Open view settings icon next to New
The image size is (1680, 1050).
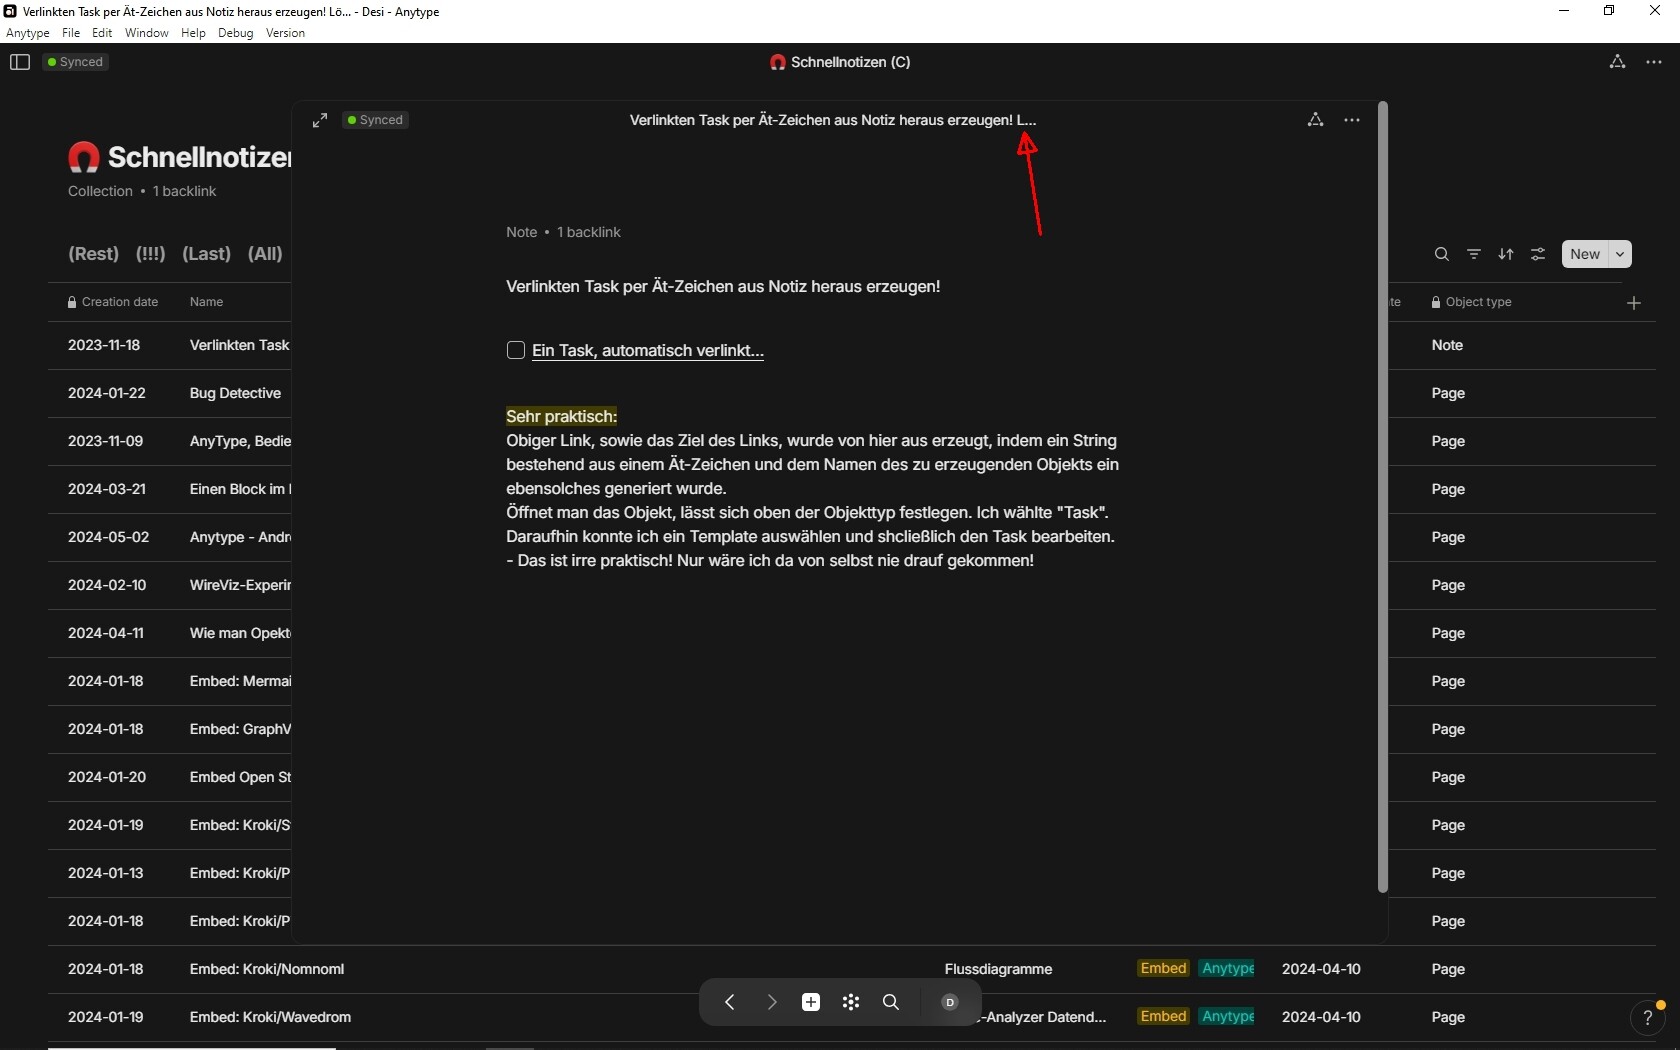click(x=1538, y=254)
